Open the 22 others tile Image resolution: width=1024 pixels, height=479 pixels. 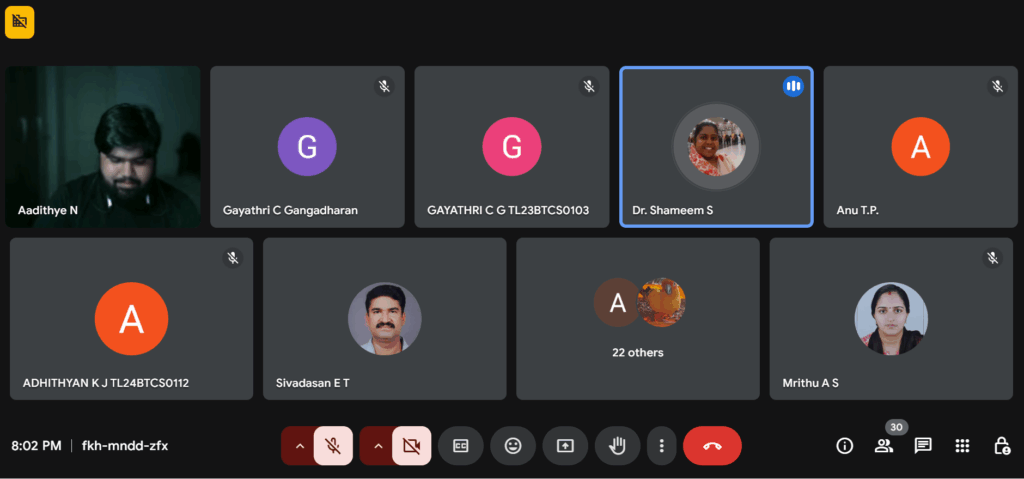pyautogui.click(x=638, y=319)
